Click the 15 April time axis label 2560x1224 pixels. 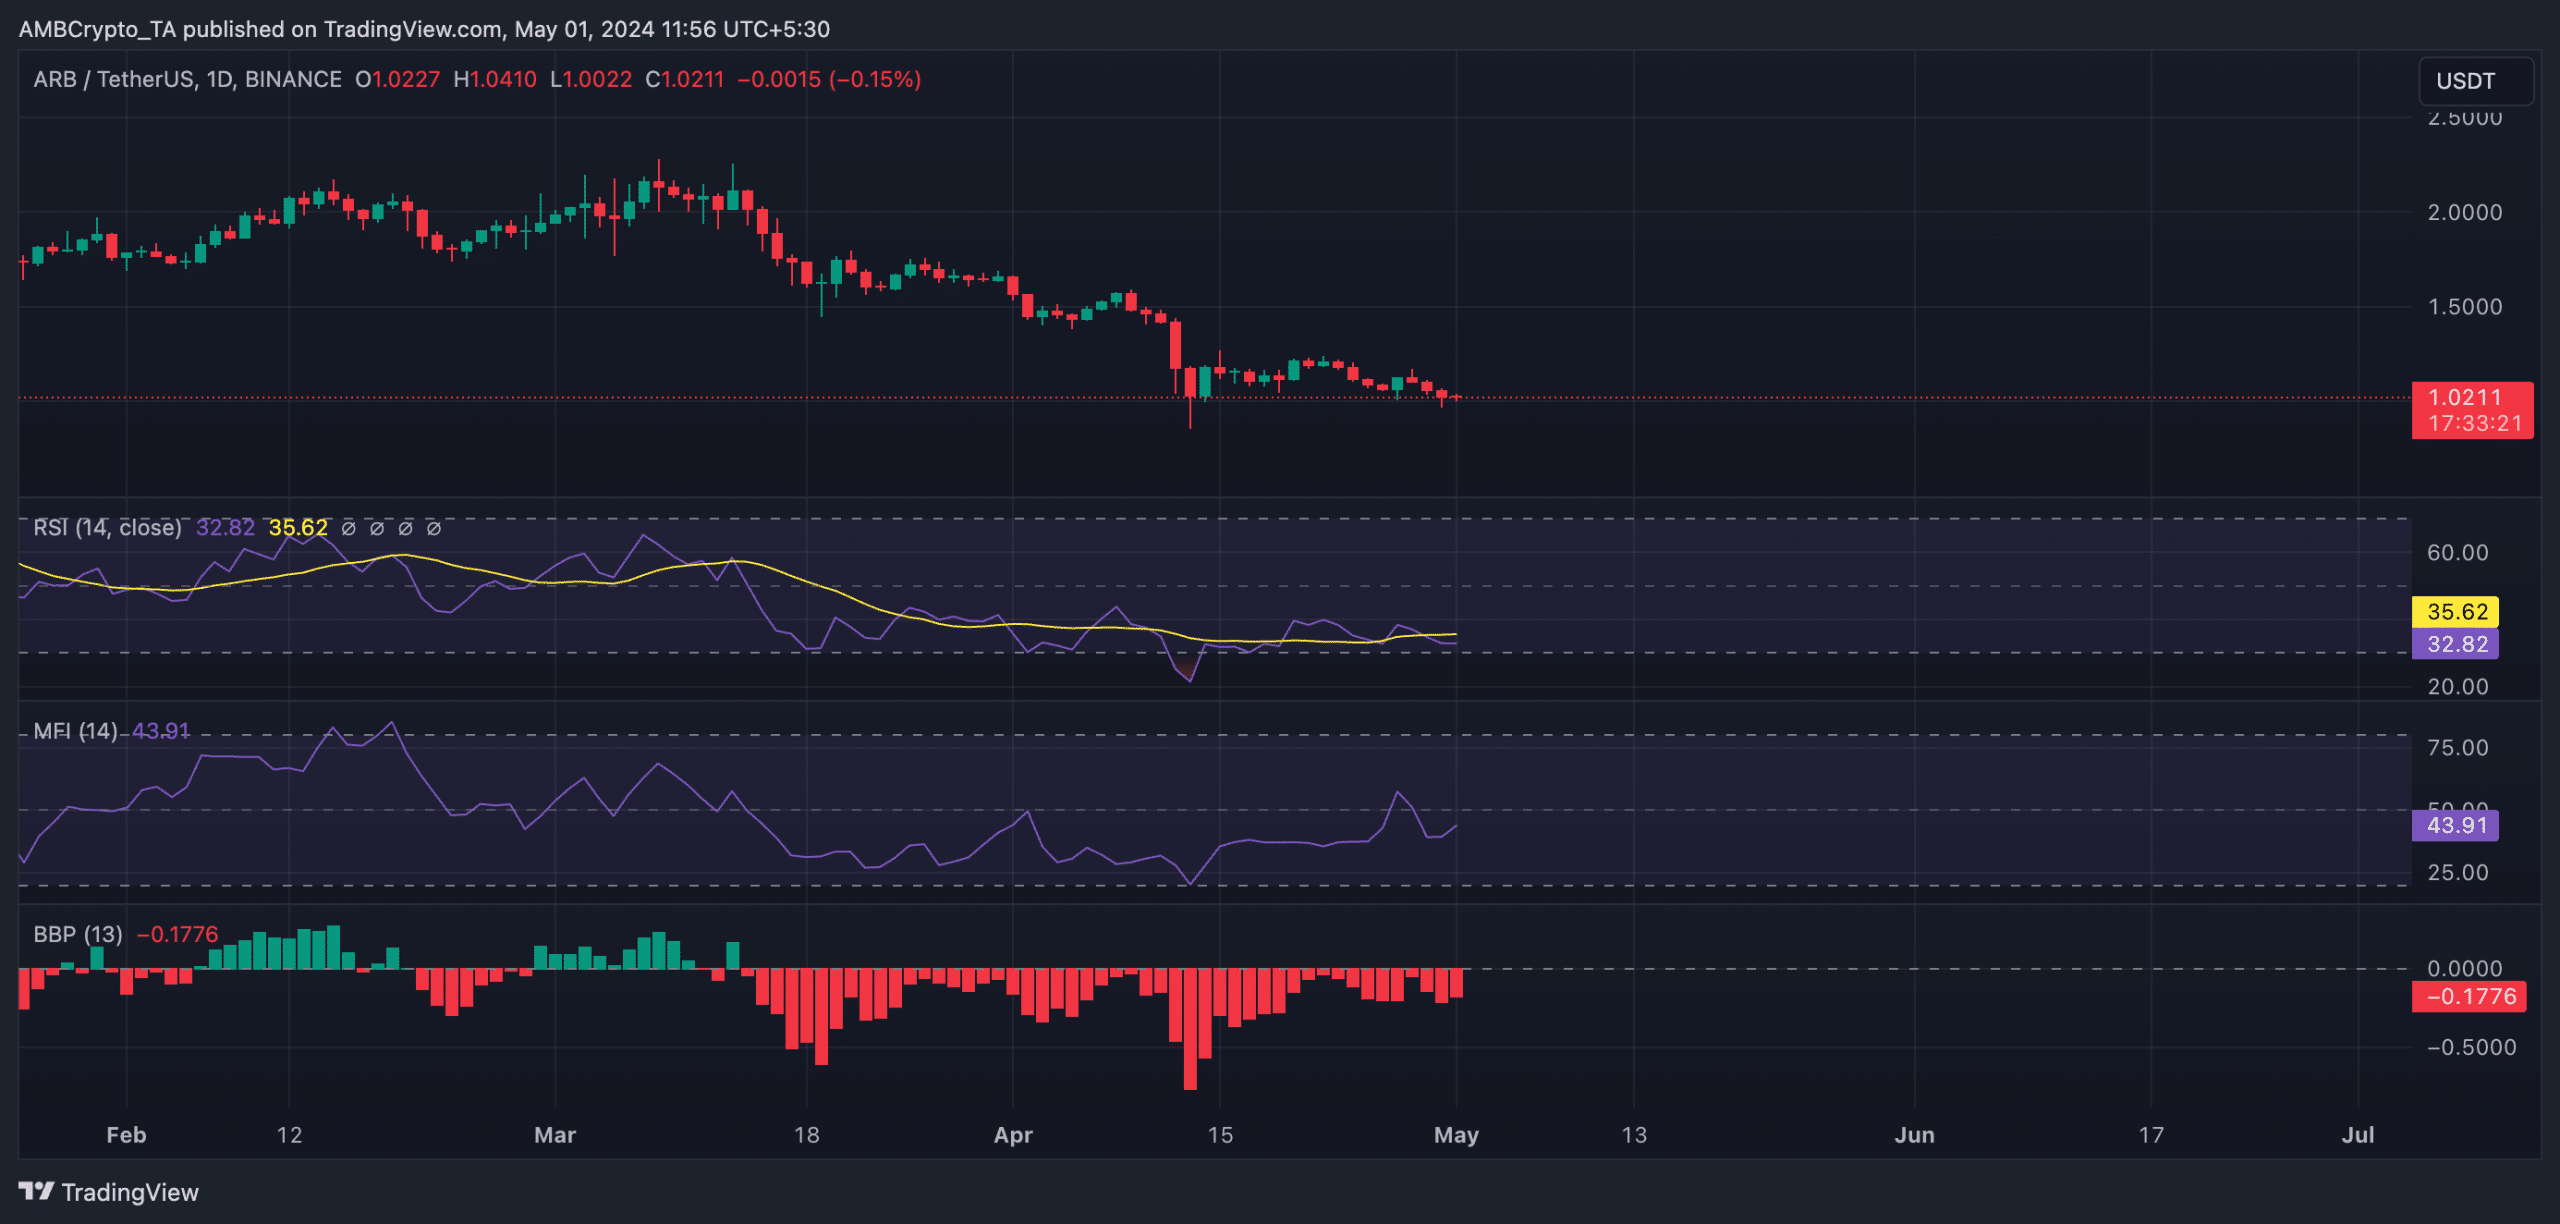[x=1220, y=1135]
